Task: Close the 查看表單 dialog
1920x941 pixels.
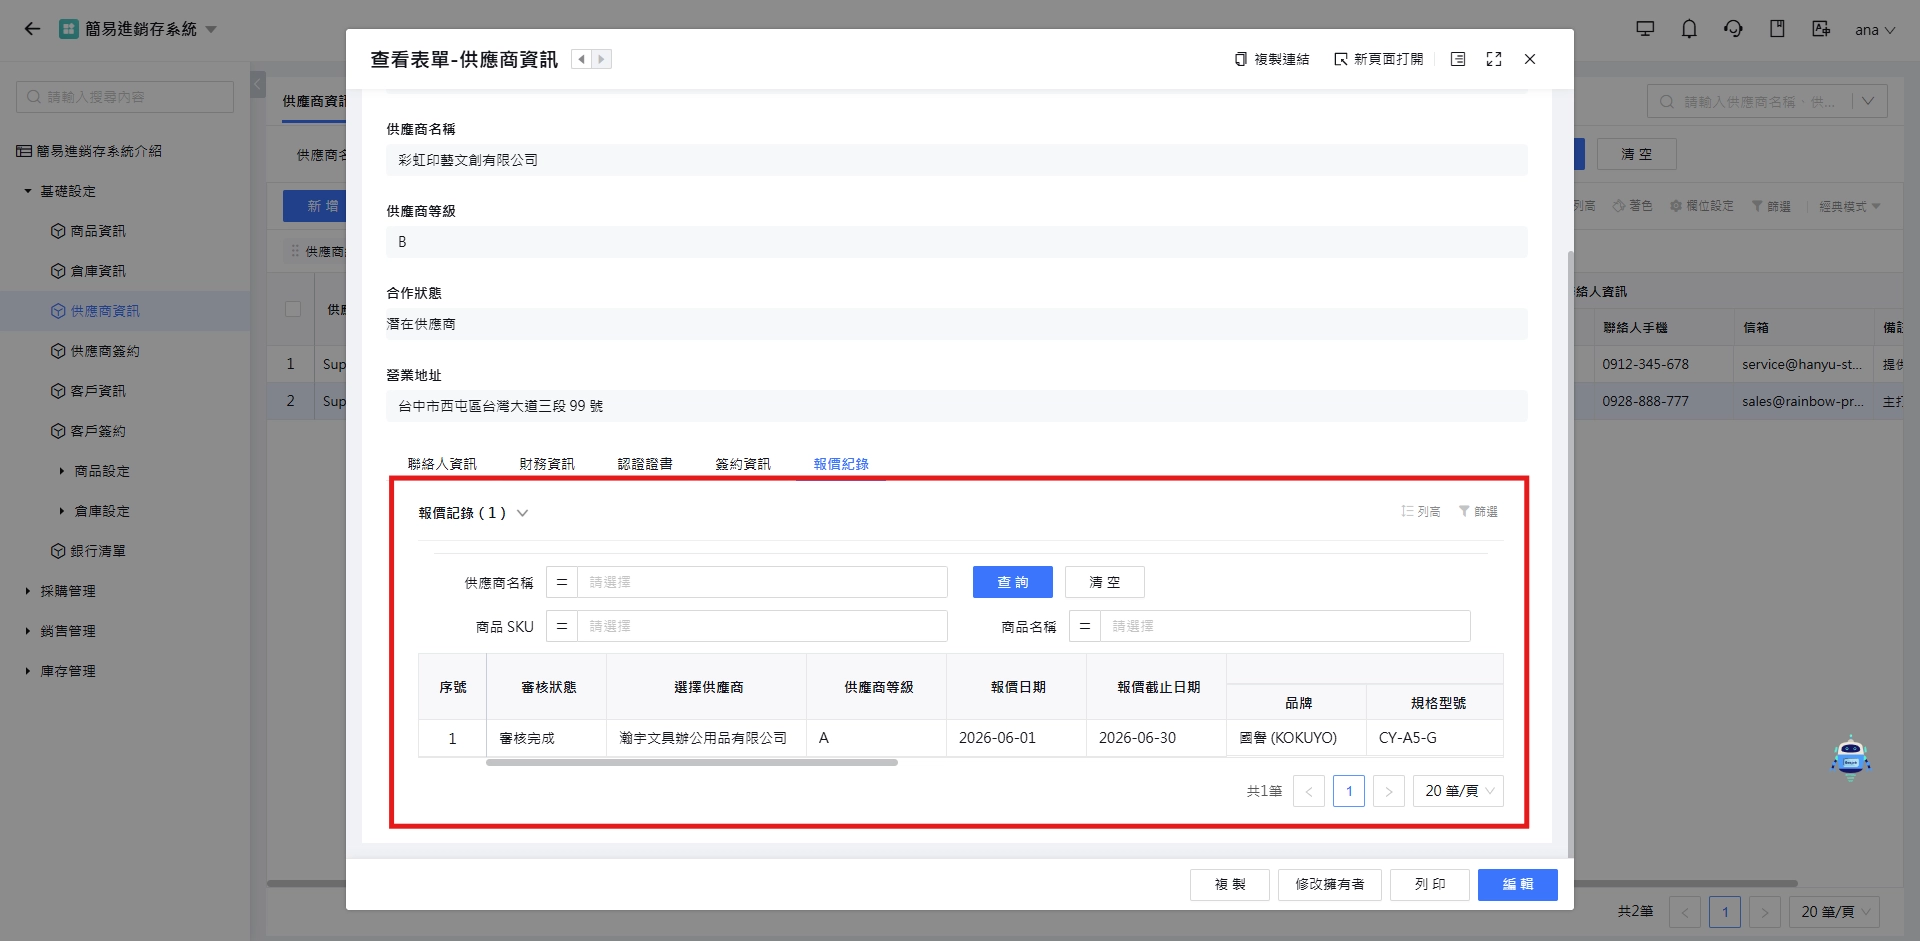Action: tap(1530, 59)
